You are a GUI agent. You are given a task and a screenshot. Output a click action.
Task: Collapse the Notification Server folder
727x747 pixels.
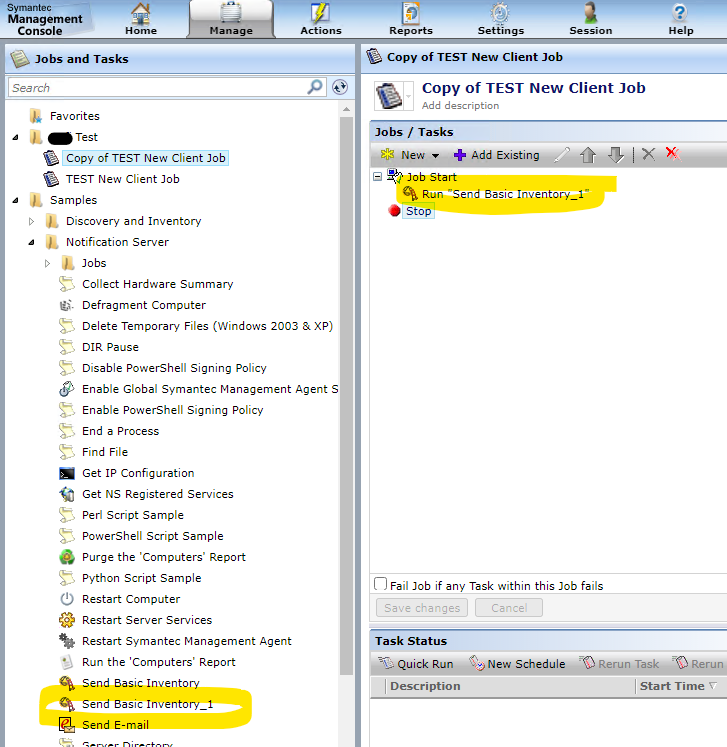click(x=31, y=242)
